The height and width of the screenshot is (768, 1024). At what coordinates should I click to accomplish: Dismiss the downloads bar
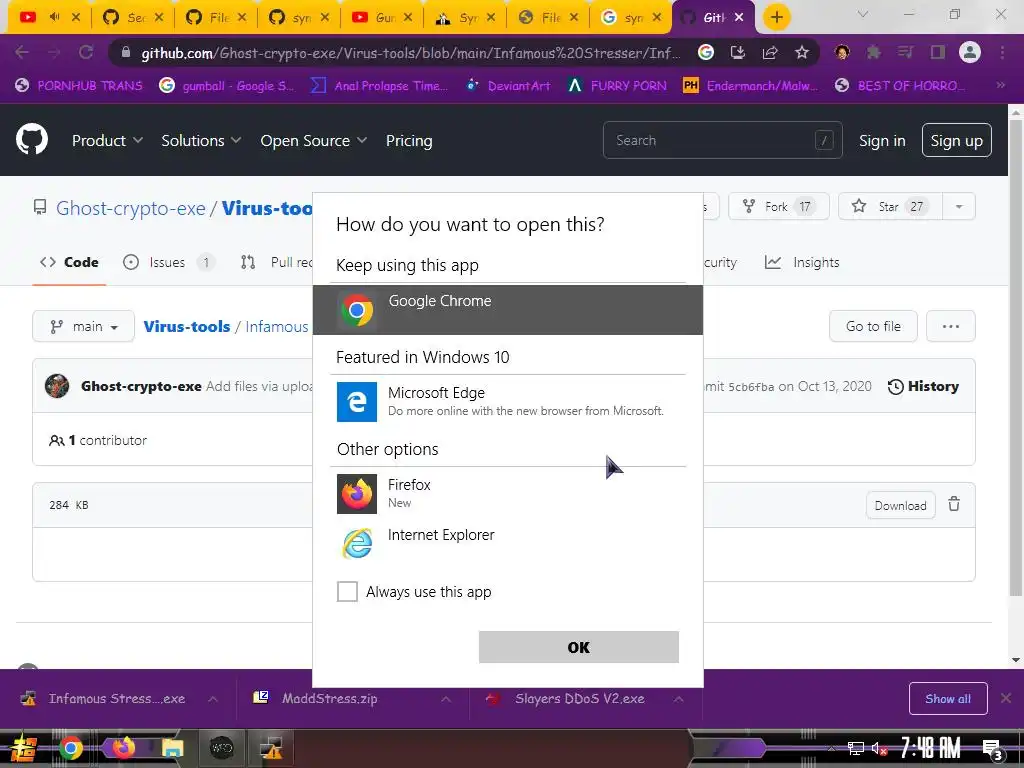[1006, 699]
